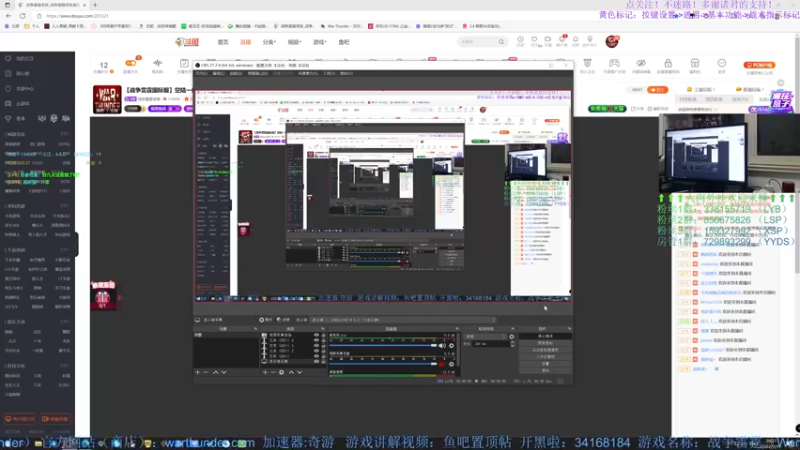Click the search magnifier icon on Douyu

502,42
